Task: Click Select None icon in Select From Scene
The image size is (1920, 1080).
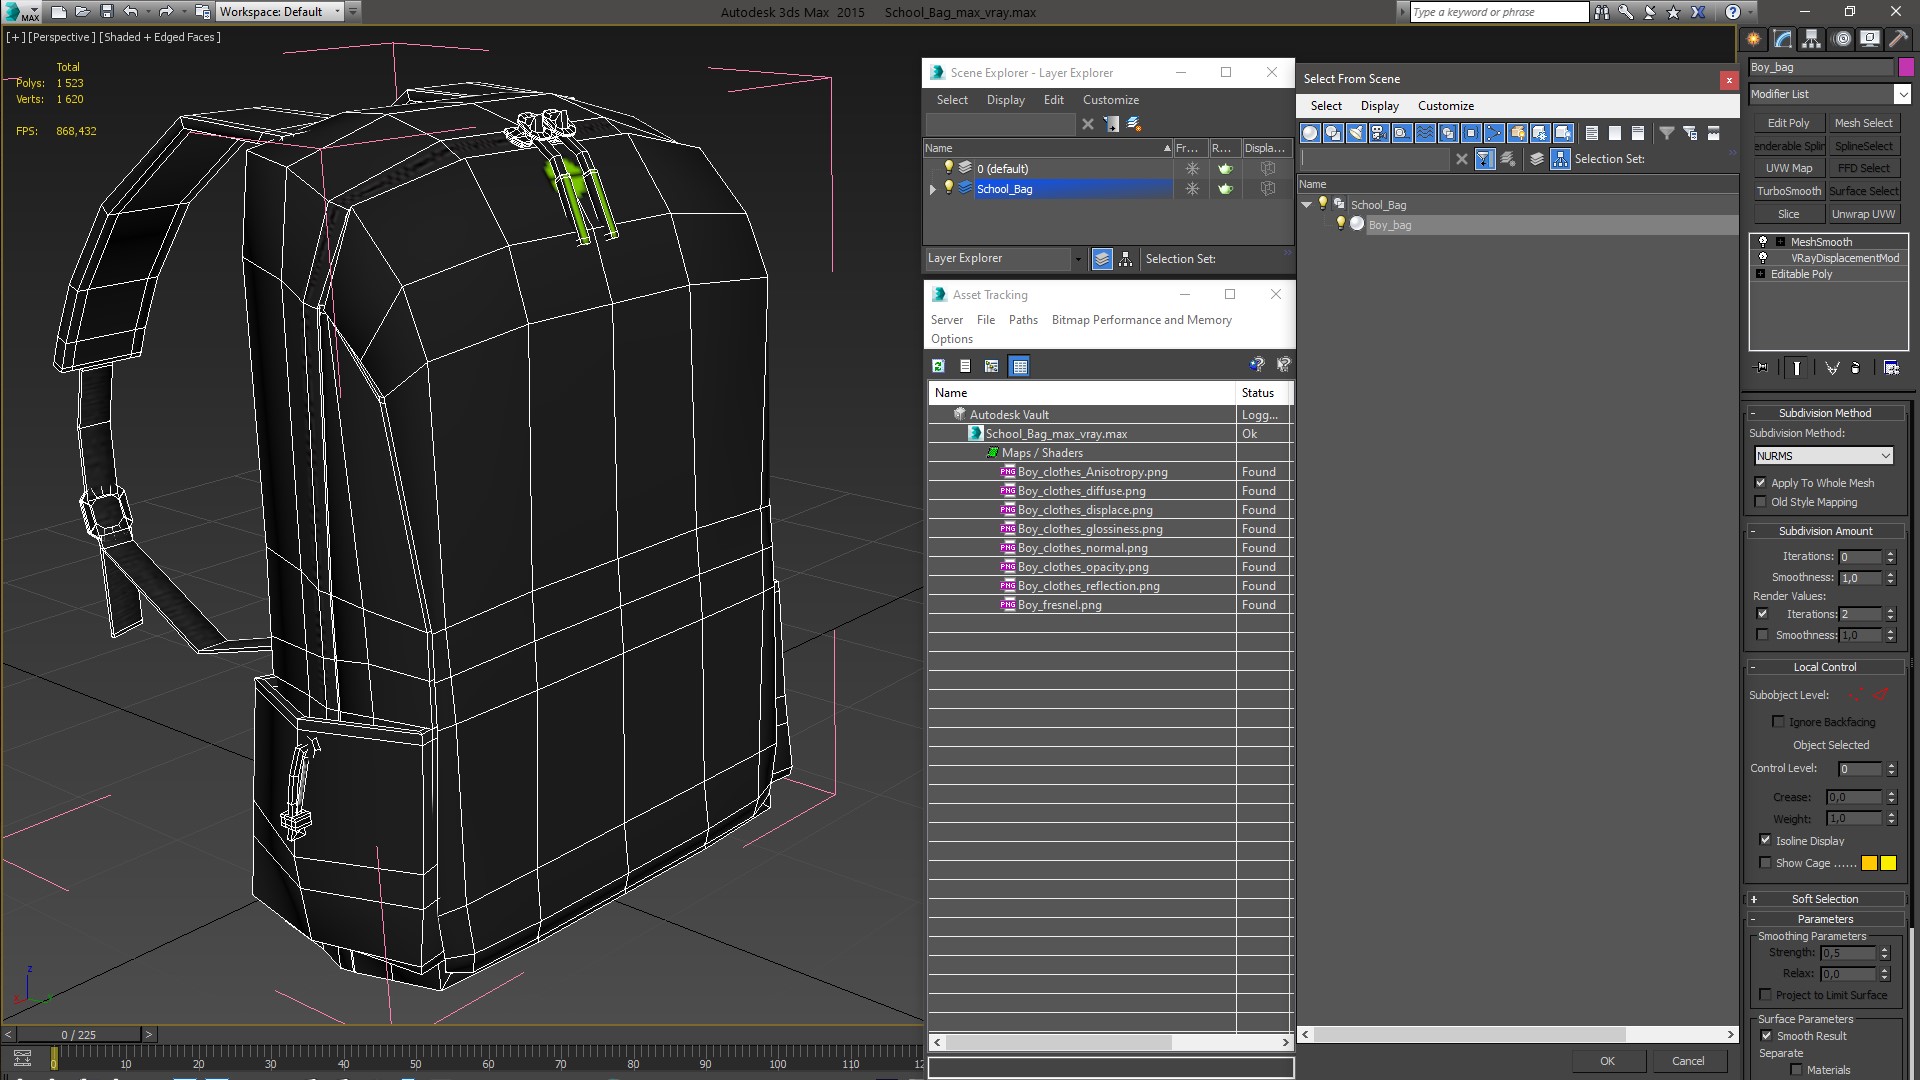Action: [x=1615, y=133]
